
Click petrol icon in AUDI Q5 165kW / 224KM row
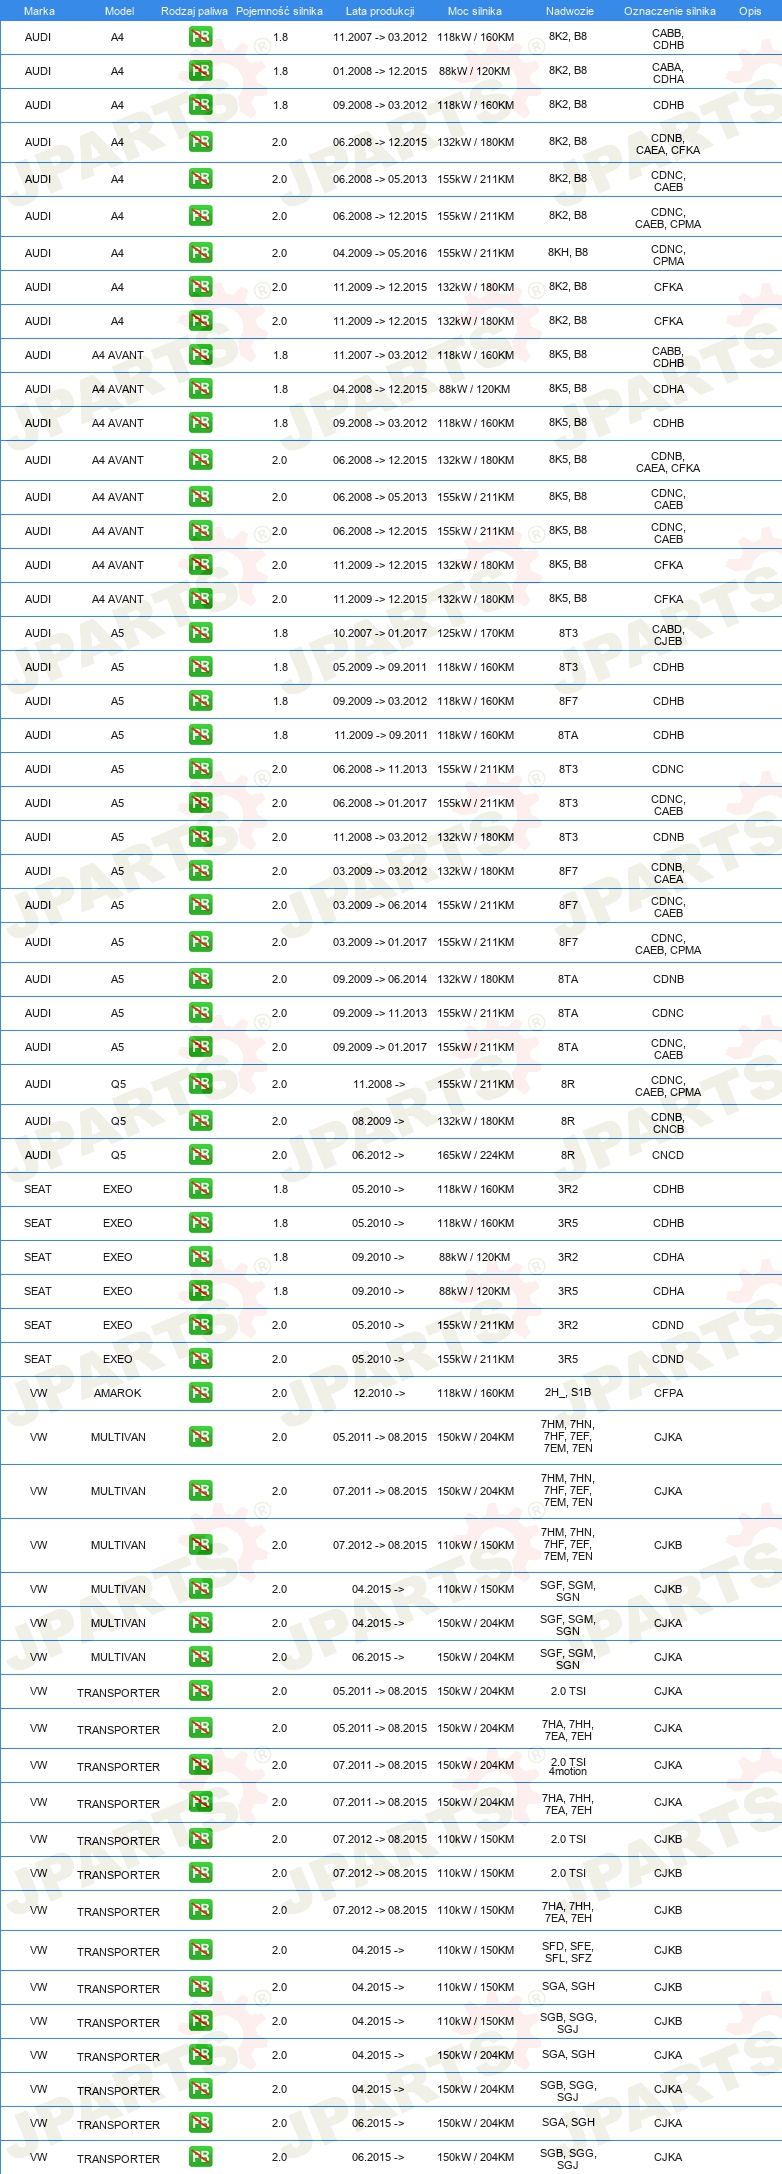click(x=200, y=1155)
